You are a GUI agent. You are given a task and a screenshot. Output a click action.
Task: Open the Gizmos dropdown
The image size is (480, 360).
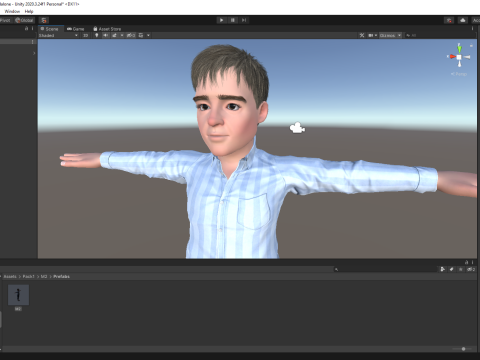point(390,35)
